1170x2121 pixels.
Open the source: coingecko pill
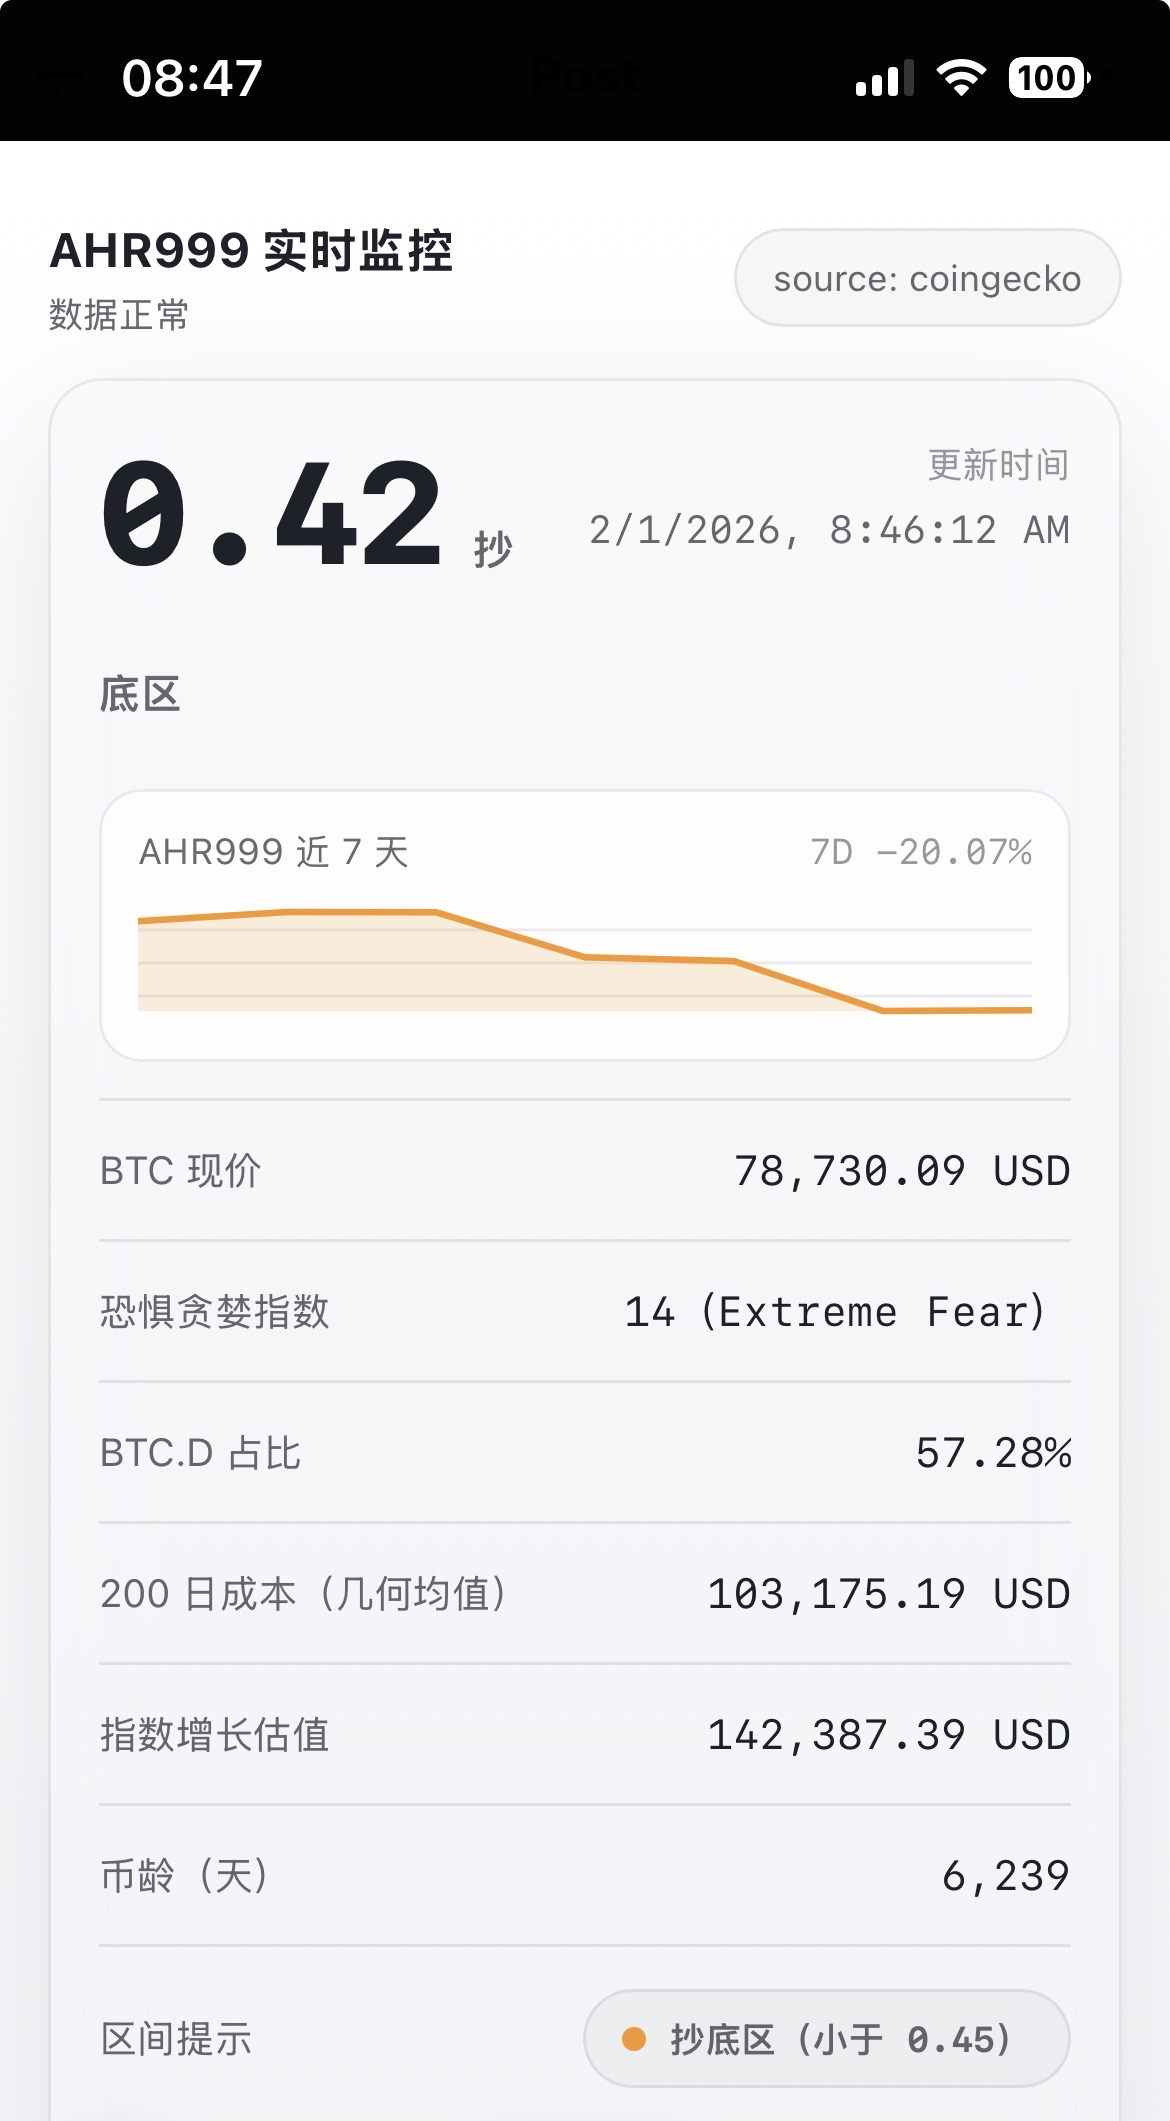point(927,278)
